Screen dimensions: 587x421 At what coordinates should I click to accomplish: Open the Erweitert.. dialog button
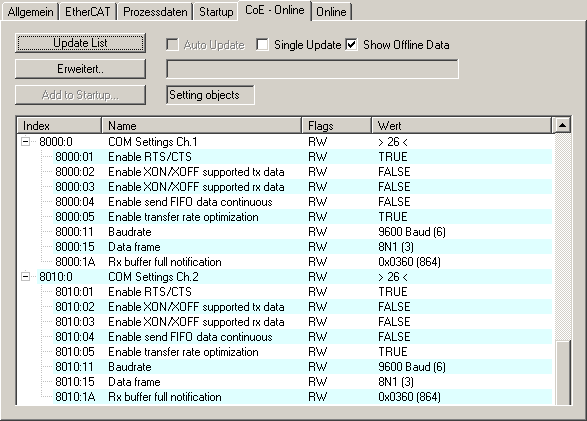coord(80,69)
